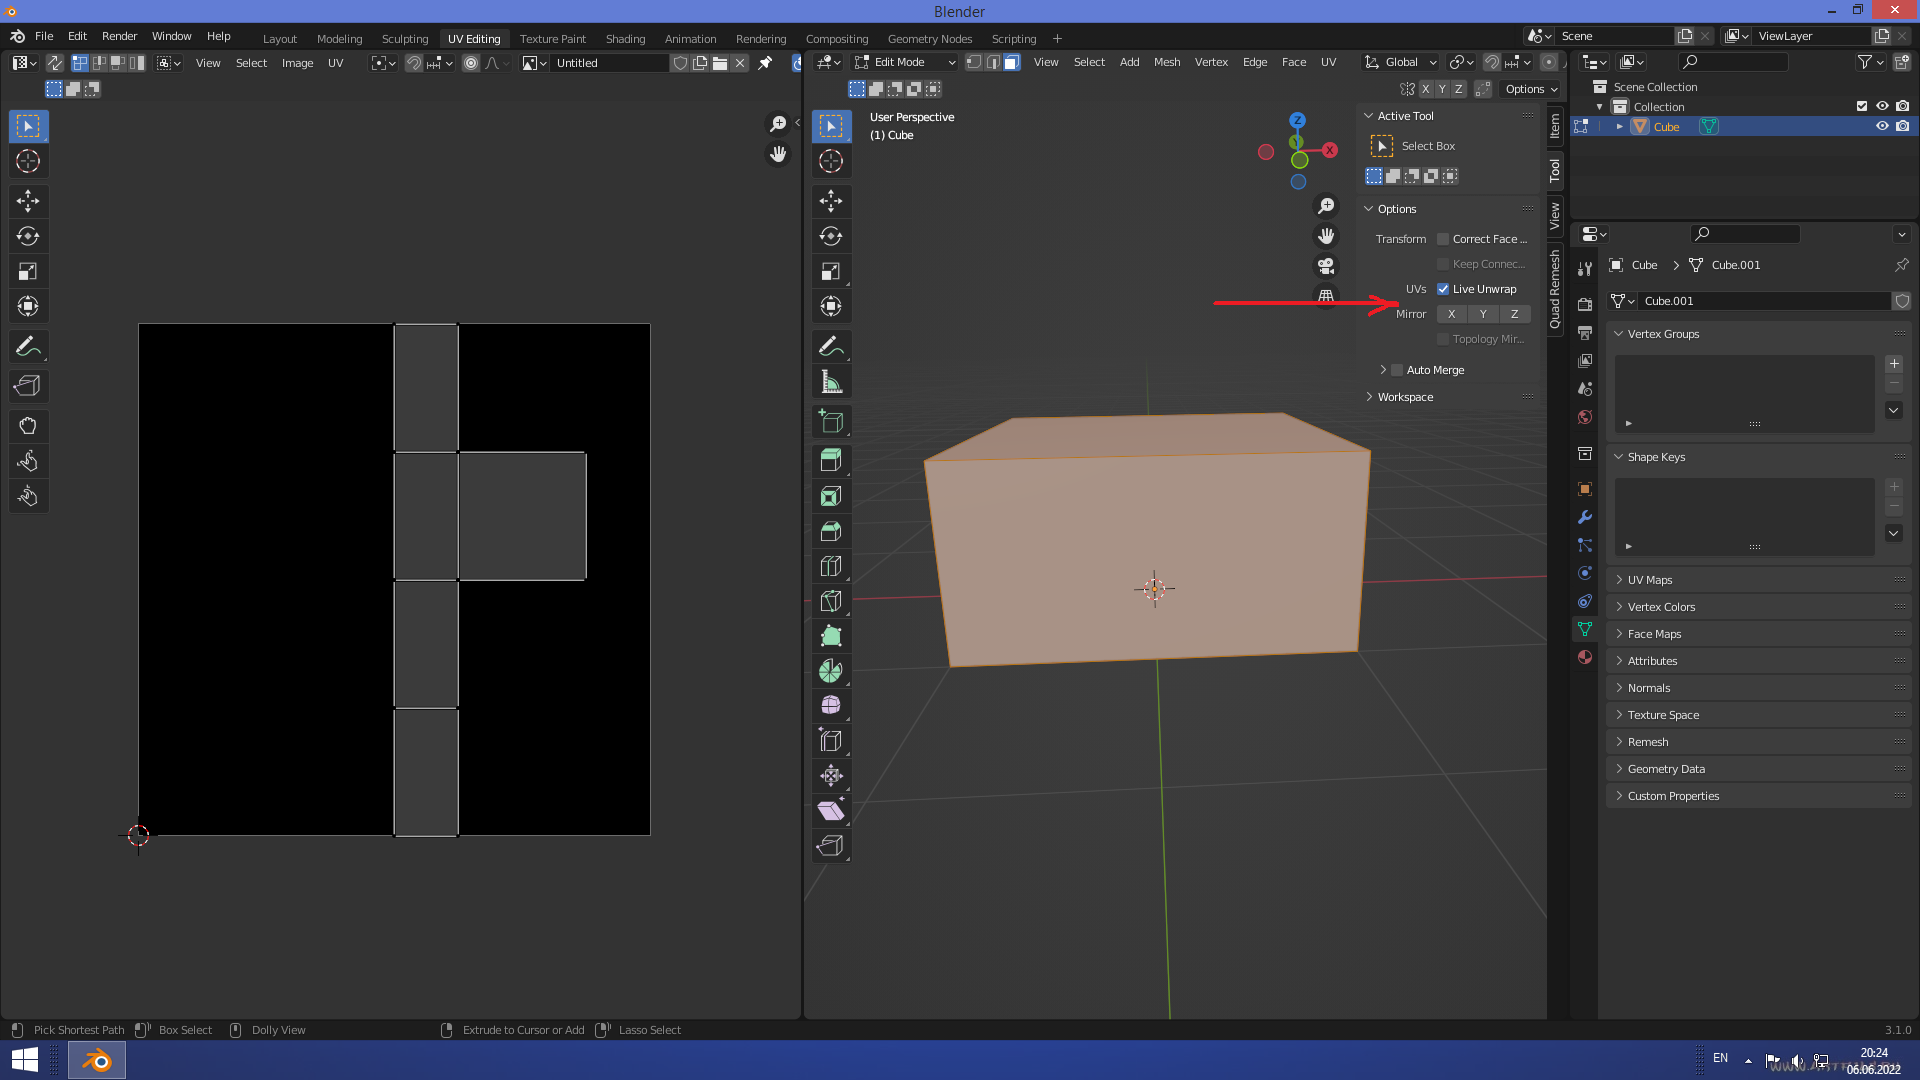Toggle Mirror X axis button
1920x1080 pixels.
point(1452,314)
